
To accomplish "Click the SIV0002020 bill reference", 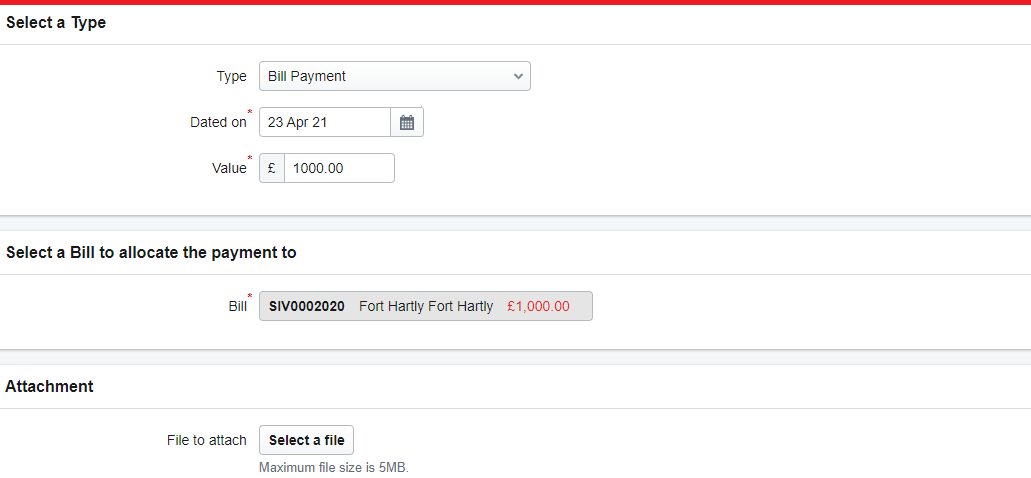I will [x=306, y=306].
